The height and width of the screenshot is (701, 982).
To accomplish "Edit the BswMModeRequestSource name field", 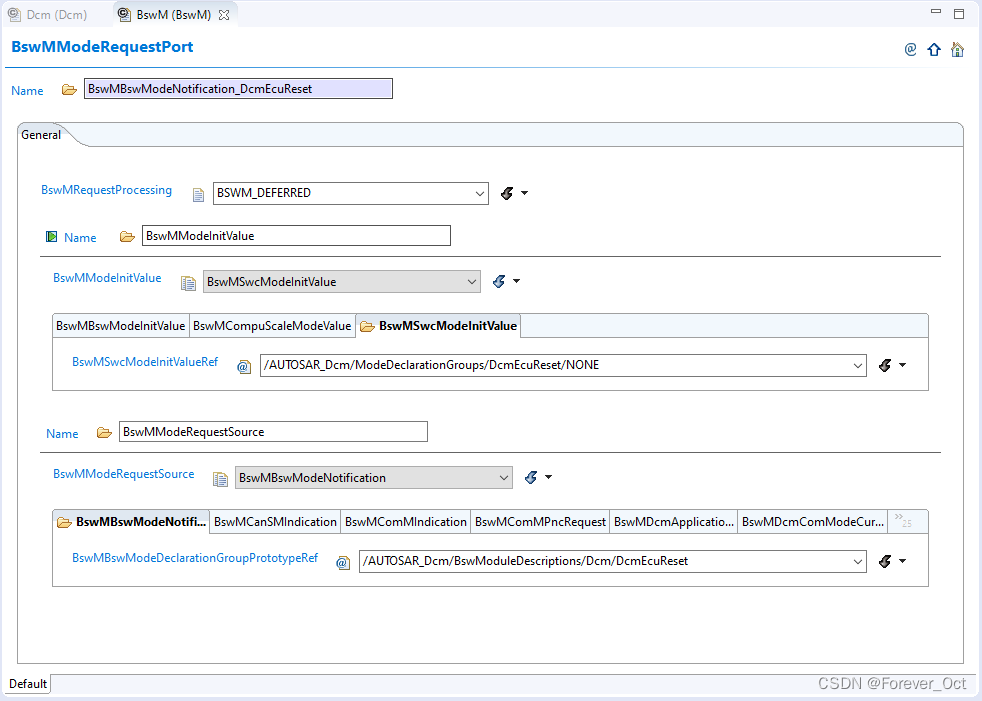I will point(274,432).
